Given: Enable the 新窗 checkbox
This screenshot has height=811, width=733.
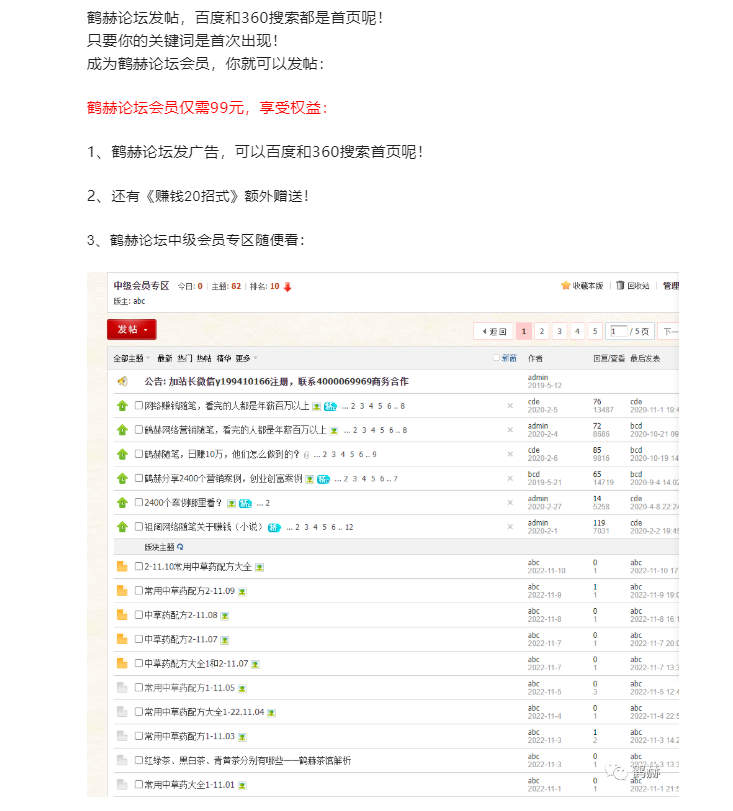Looking at the screenshot, I should 496,357.
